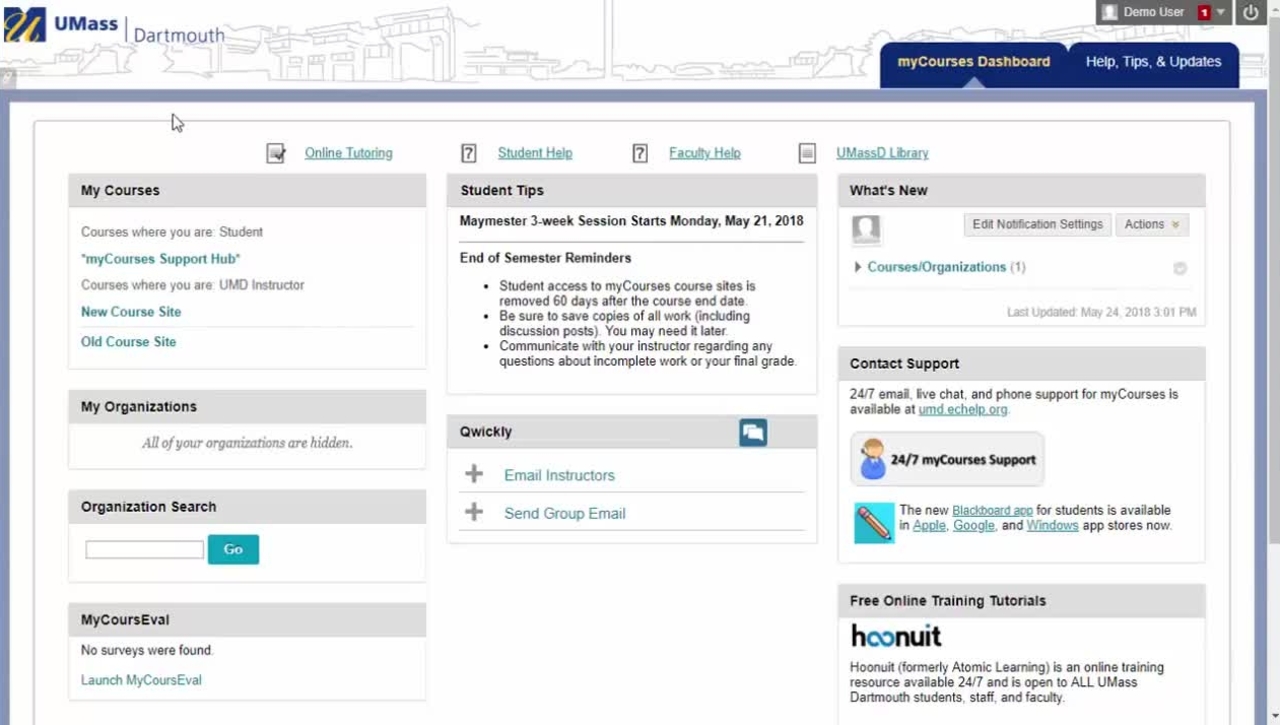Click the 24/7 myCourses Support button
Viewport: 1280px width, 725px height.
pyautogui.click(x=947, y=460)
